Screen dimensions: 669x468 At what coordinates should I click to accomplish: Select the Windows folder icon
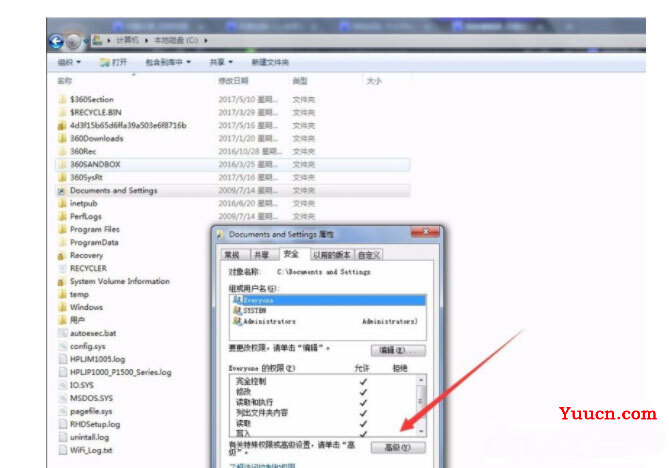coord(63,307)
